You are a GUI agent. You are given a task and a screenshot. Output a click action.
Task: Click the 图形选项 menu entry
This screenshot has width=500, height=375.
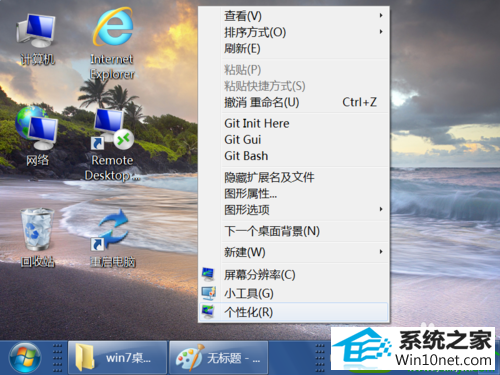(293, 210)
